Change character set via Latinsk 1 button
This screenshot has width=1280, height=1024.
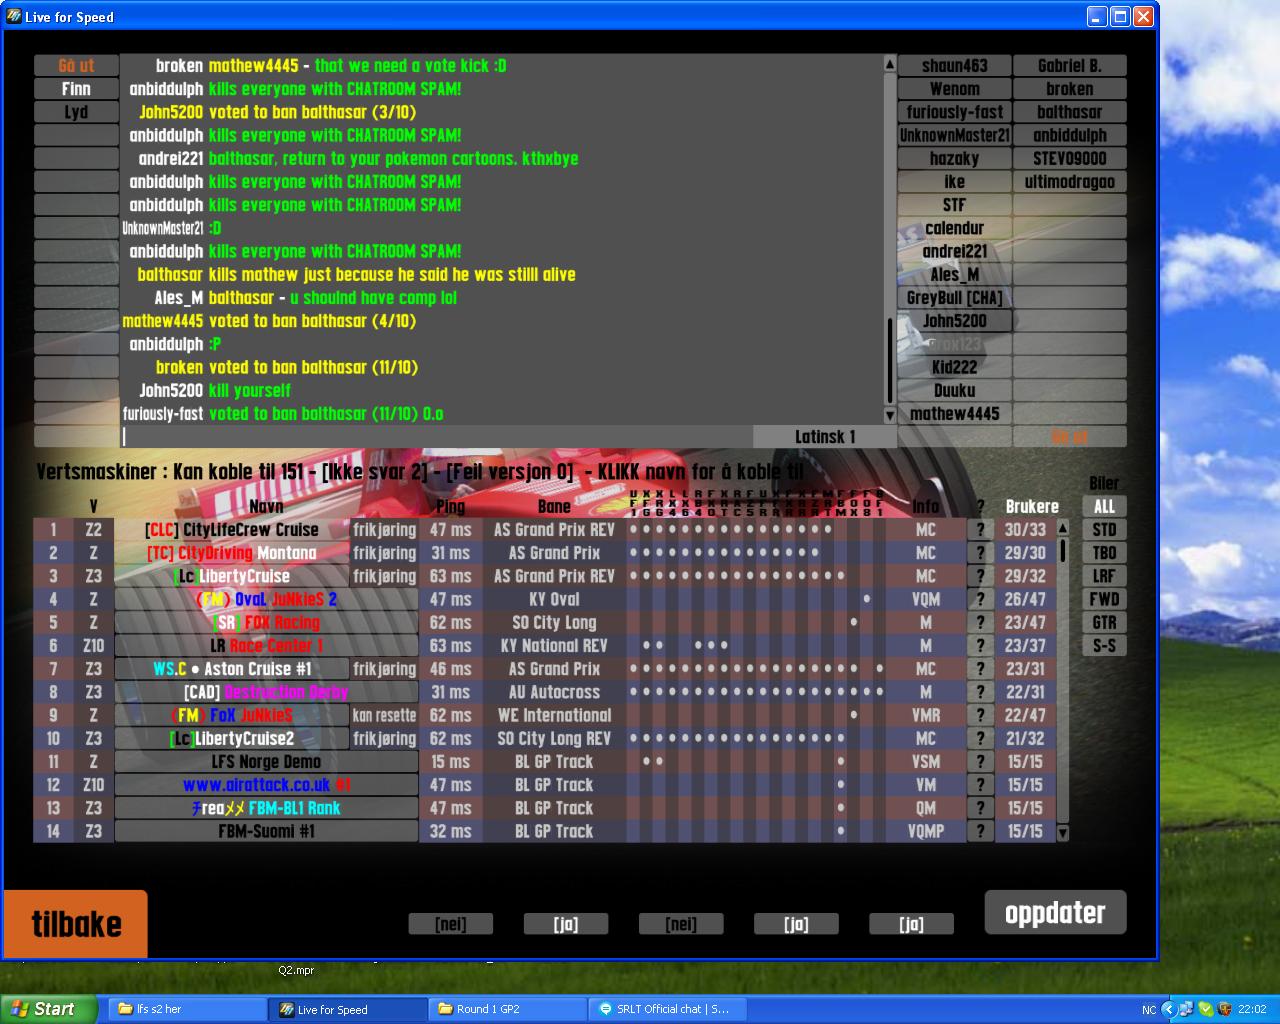coord(825,437)
